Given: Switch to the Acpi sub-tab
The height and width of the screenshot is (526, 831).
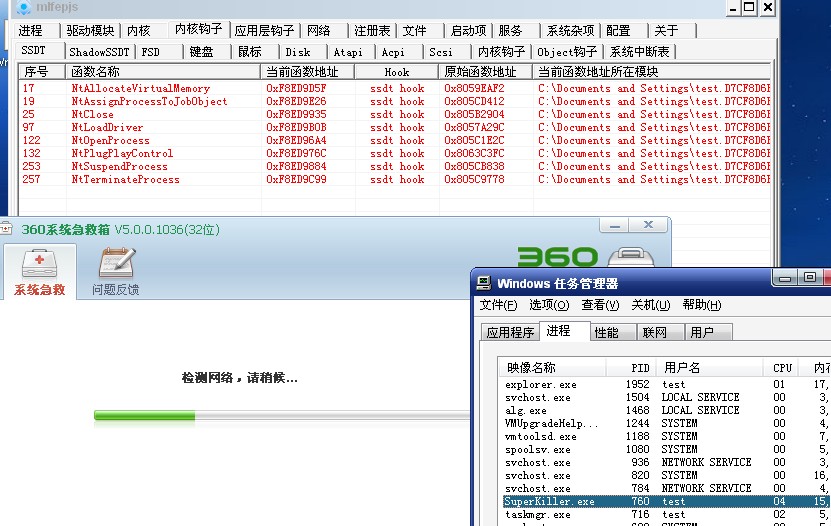Looking at the screenshot, I should [x=393, y=52].
